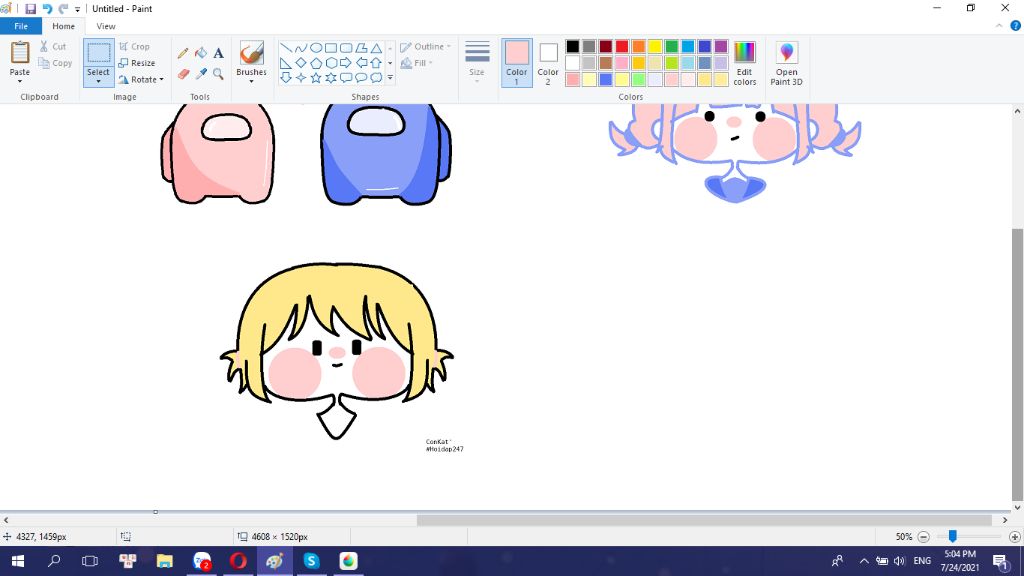Click Save icon in quick access toolbar

pyautogui.click(x=30, y=8)
